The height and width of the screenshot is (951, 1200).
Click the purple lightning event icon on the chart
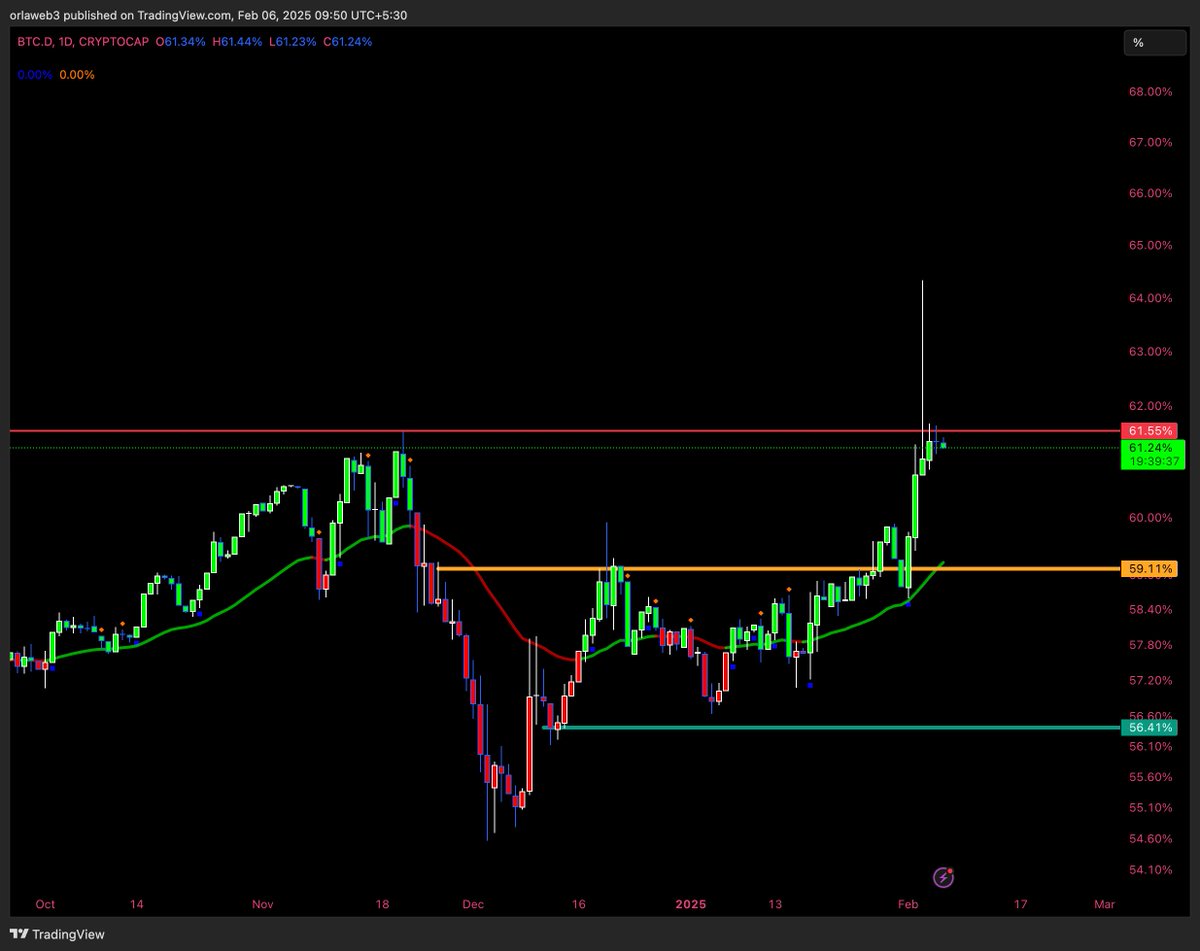tap(941, 877)
